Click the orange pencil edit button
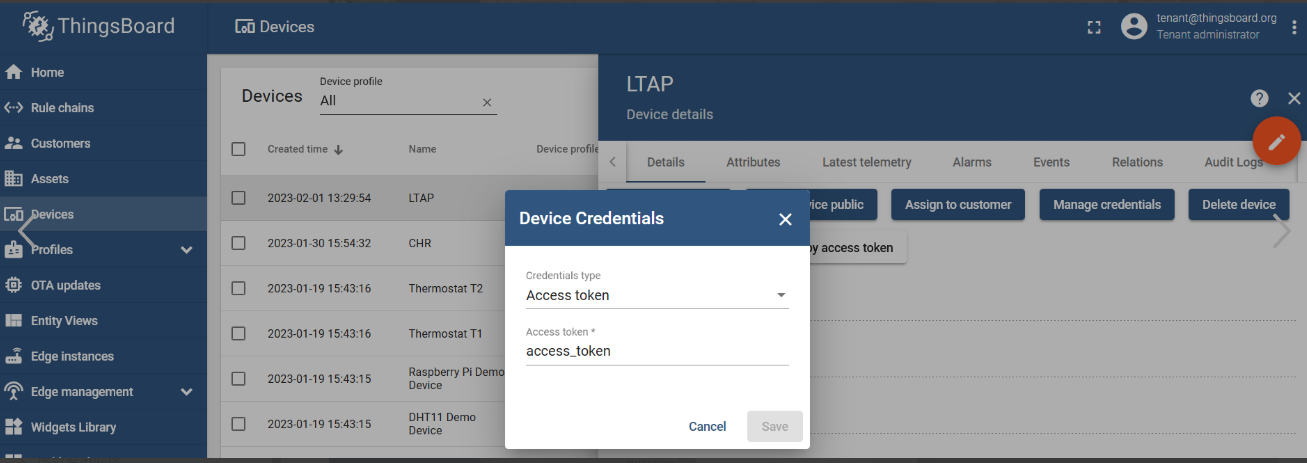This screenshot has width=1307, height=463. [x=1276, y=142]
